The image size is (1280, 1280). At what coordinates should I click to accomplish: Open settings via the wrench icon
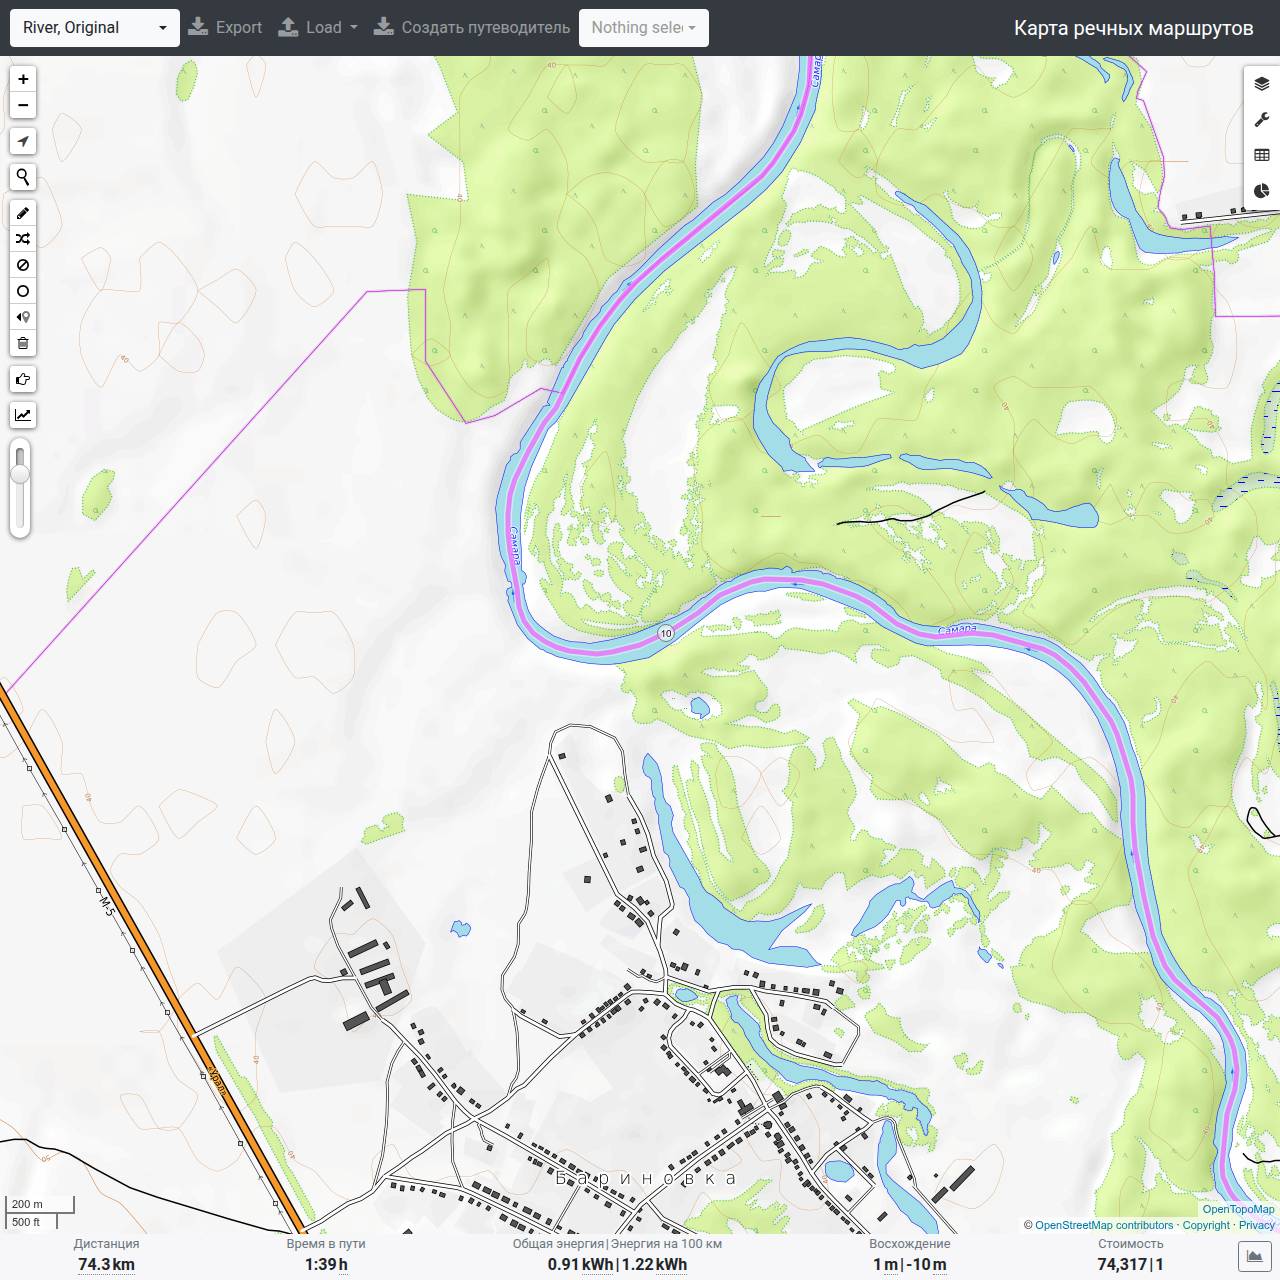point(1262,120)
